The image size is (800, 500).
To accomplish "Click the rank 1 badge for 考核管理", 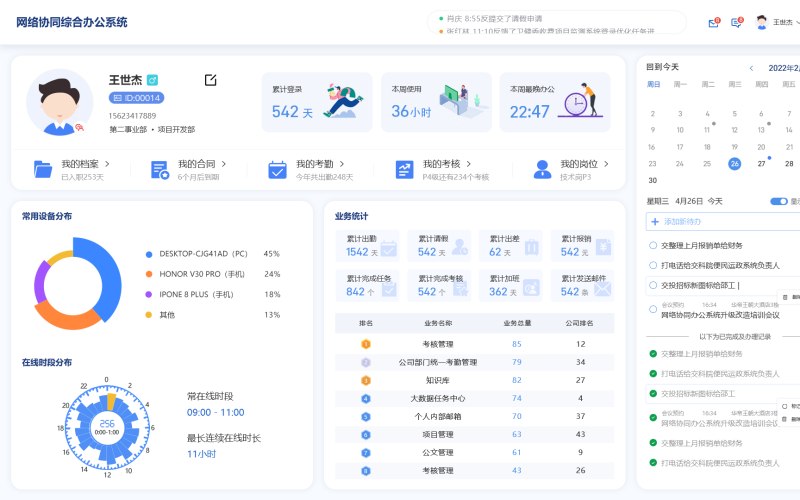I will (x=366, y=344).
